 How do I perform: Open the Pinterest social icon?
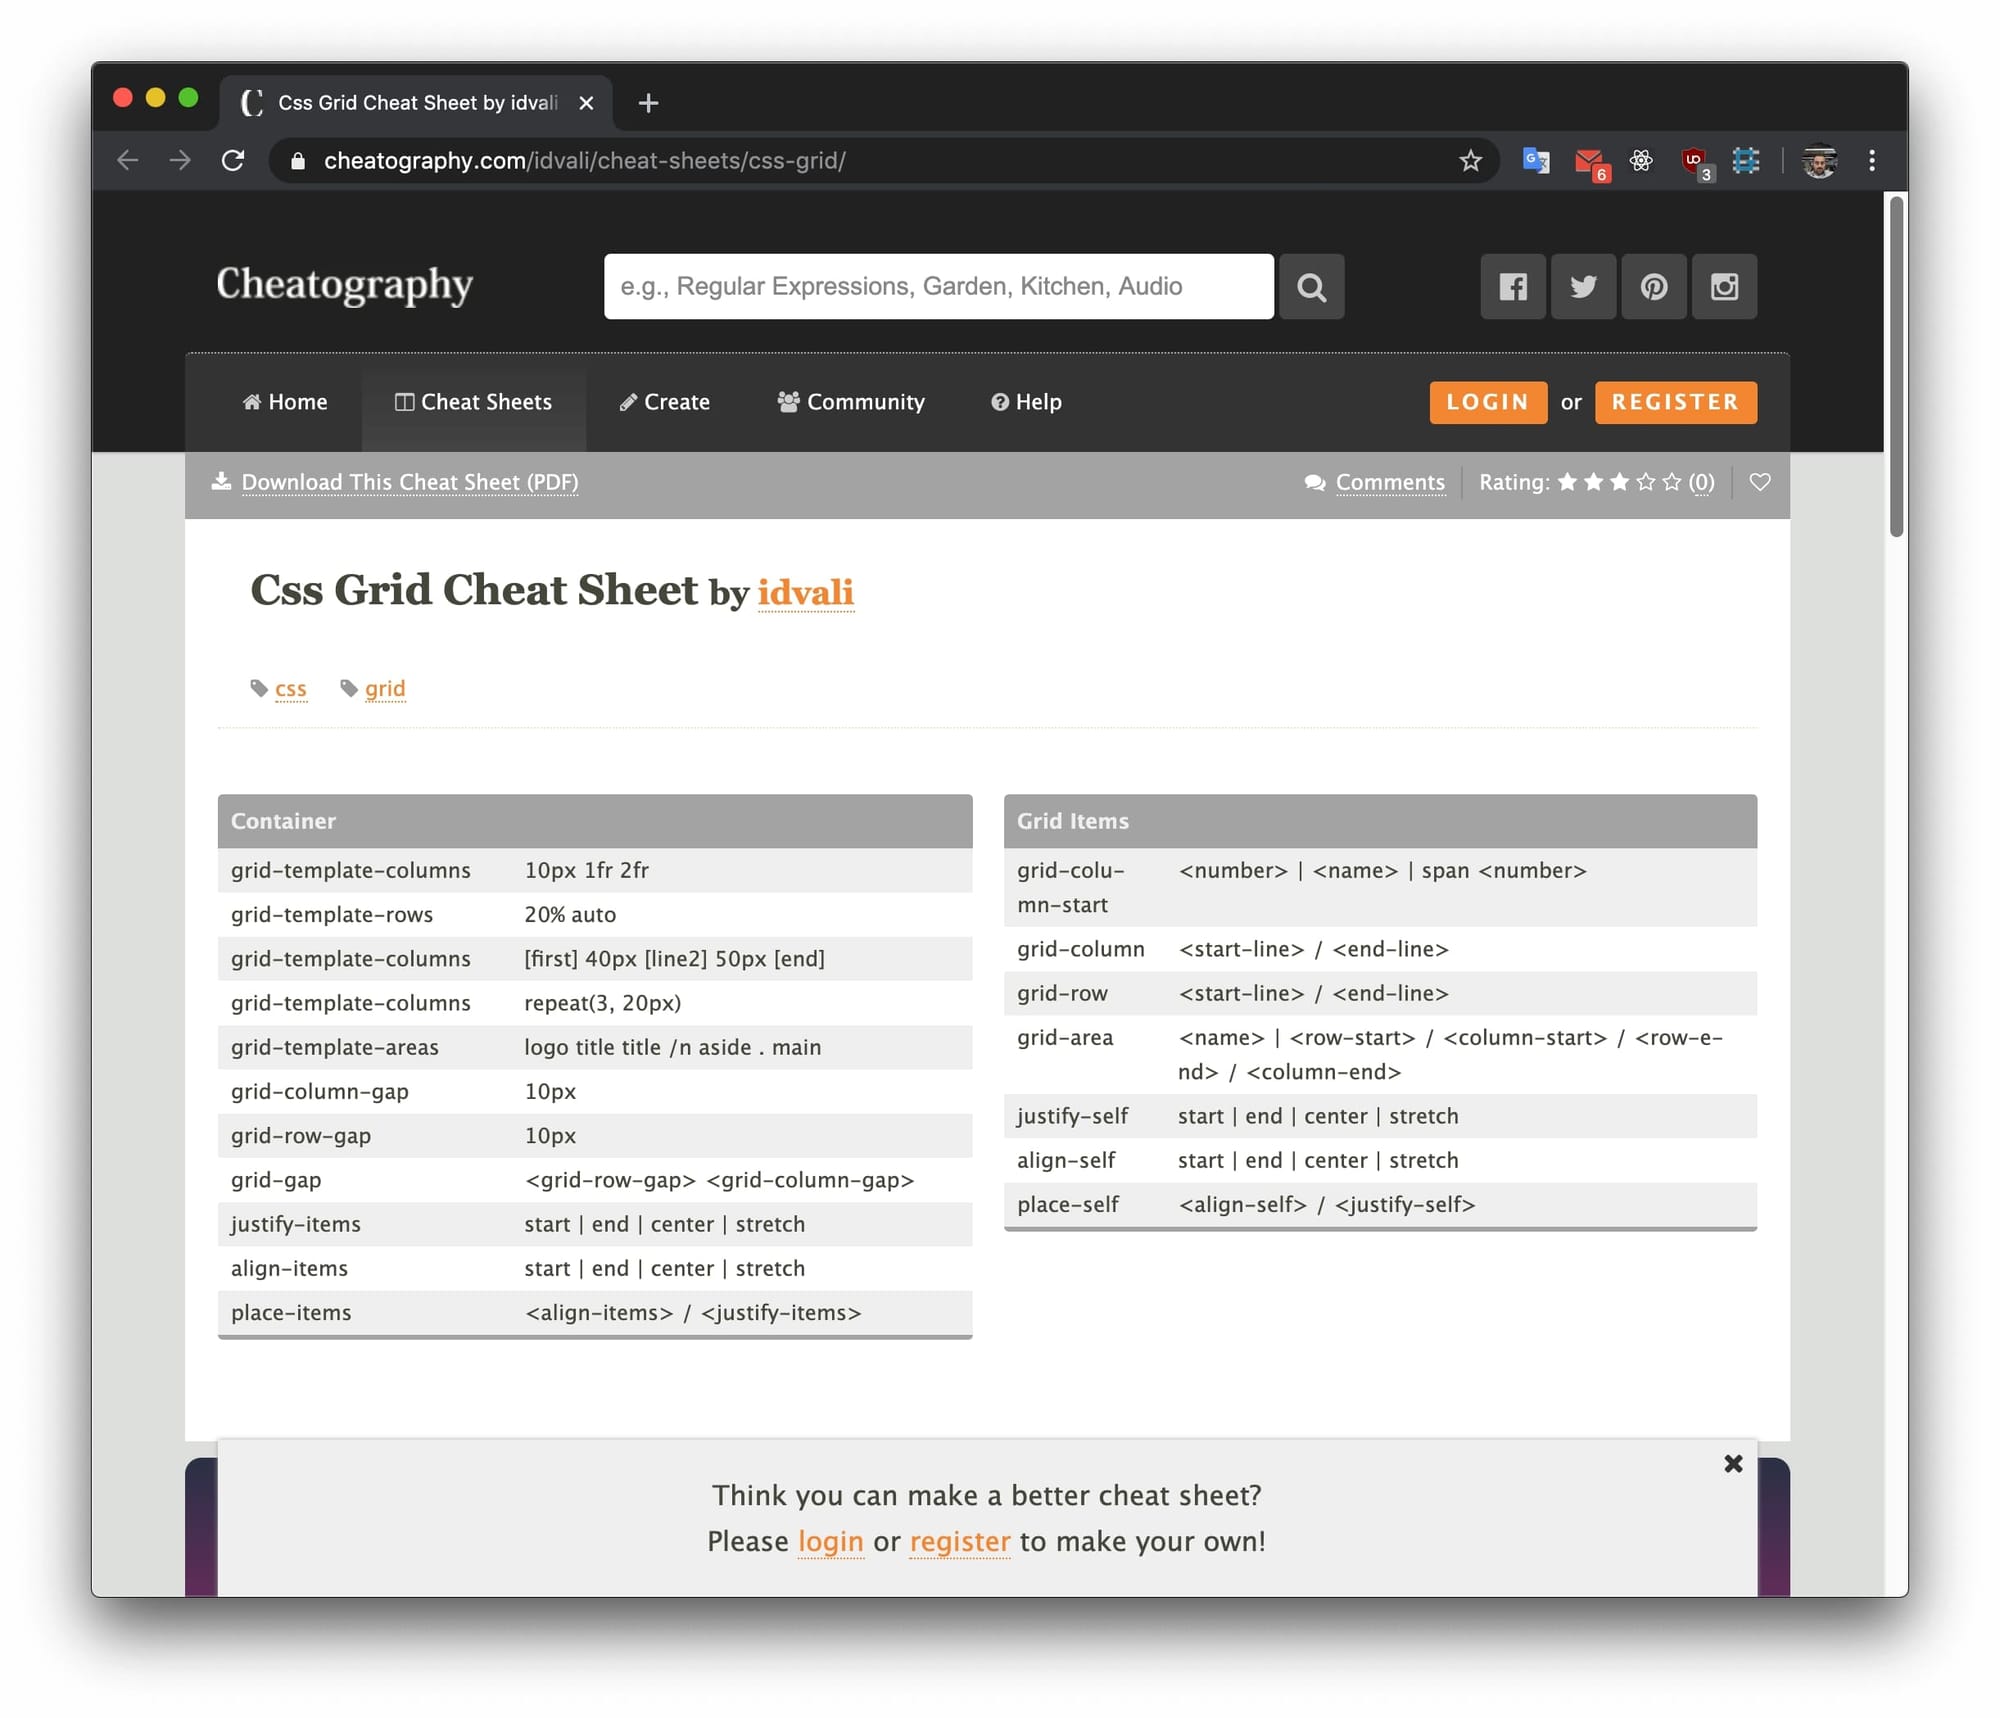1653,287
